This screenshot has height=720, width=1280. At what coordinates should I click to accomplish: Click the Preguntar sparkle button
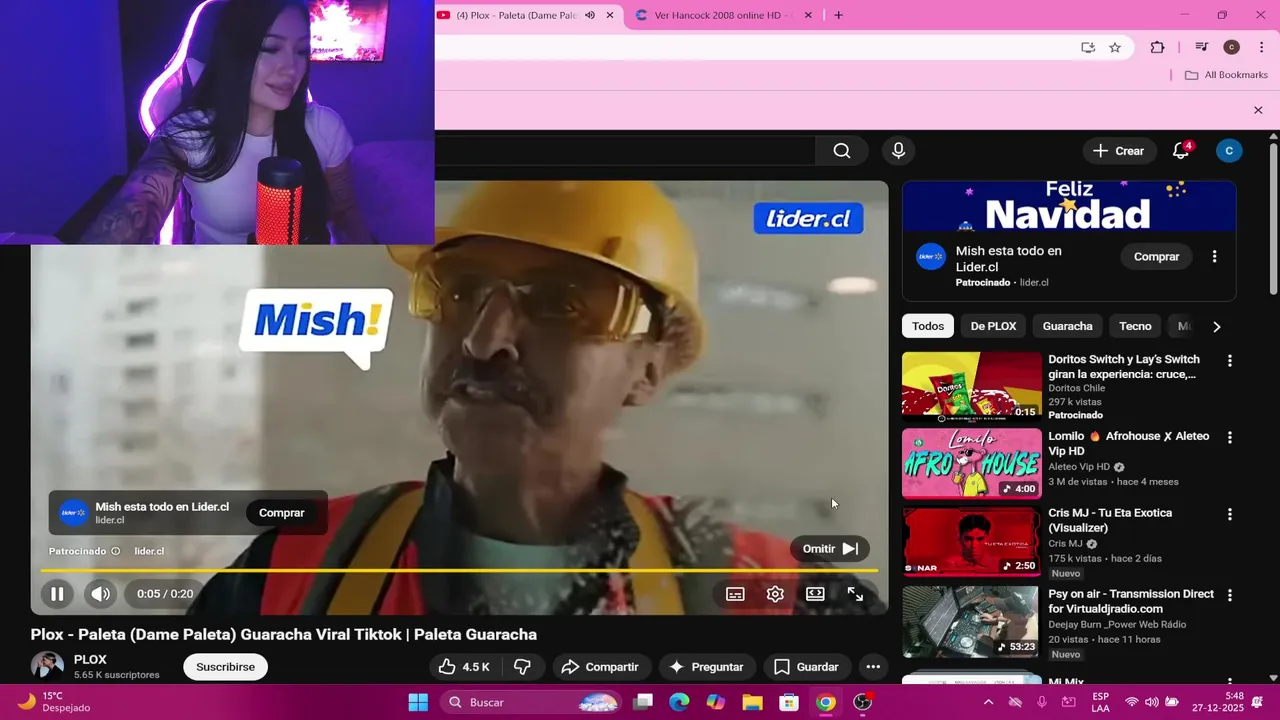pyautogui.click(x=707, y=667)
